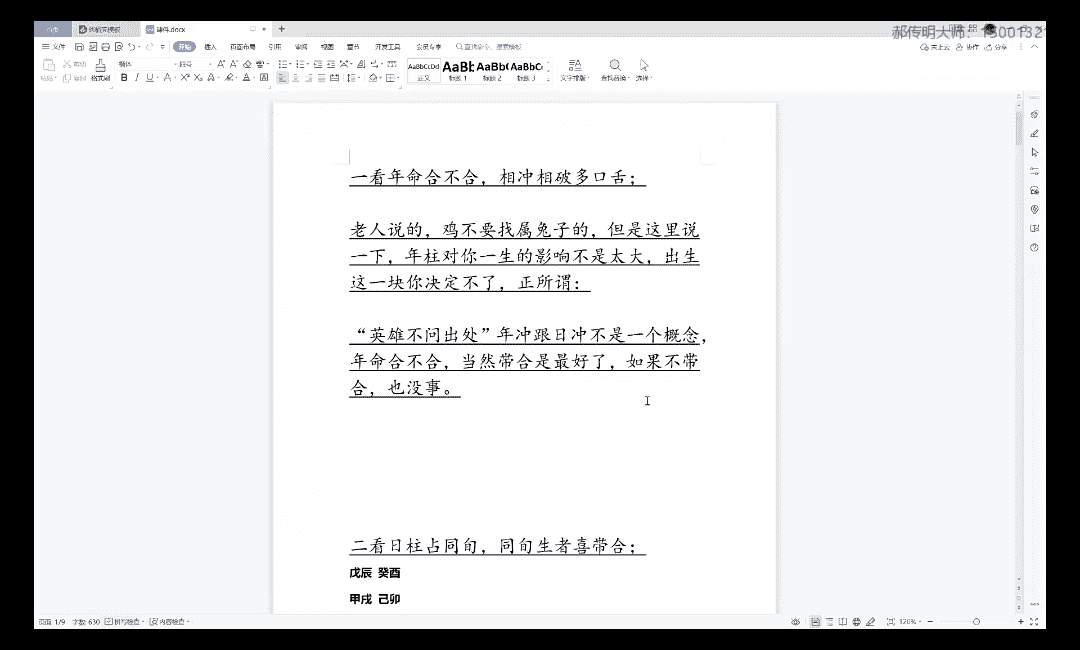
Task: Click the Clear Formatting eraser icon
Action: coord(246,64)
